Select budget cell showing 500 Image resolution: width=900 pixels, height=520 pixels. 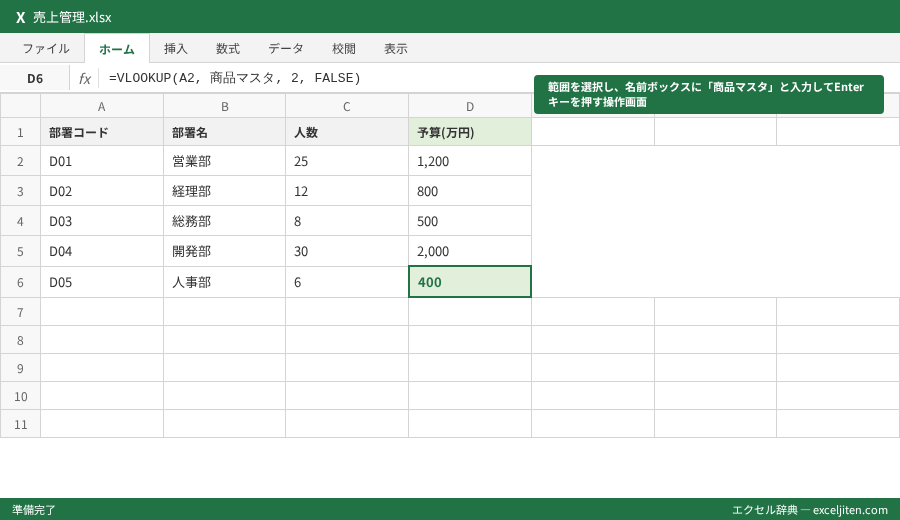[x=470, y=220]
